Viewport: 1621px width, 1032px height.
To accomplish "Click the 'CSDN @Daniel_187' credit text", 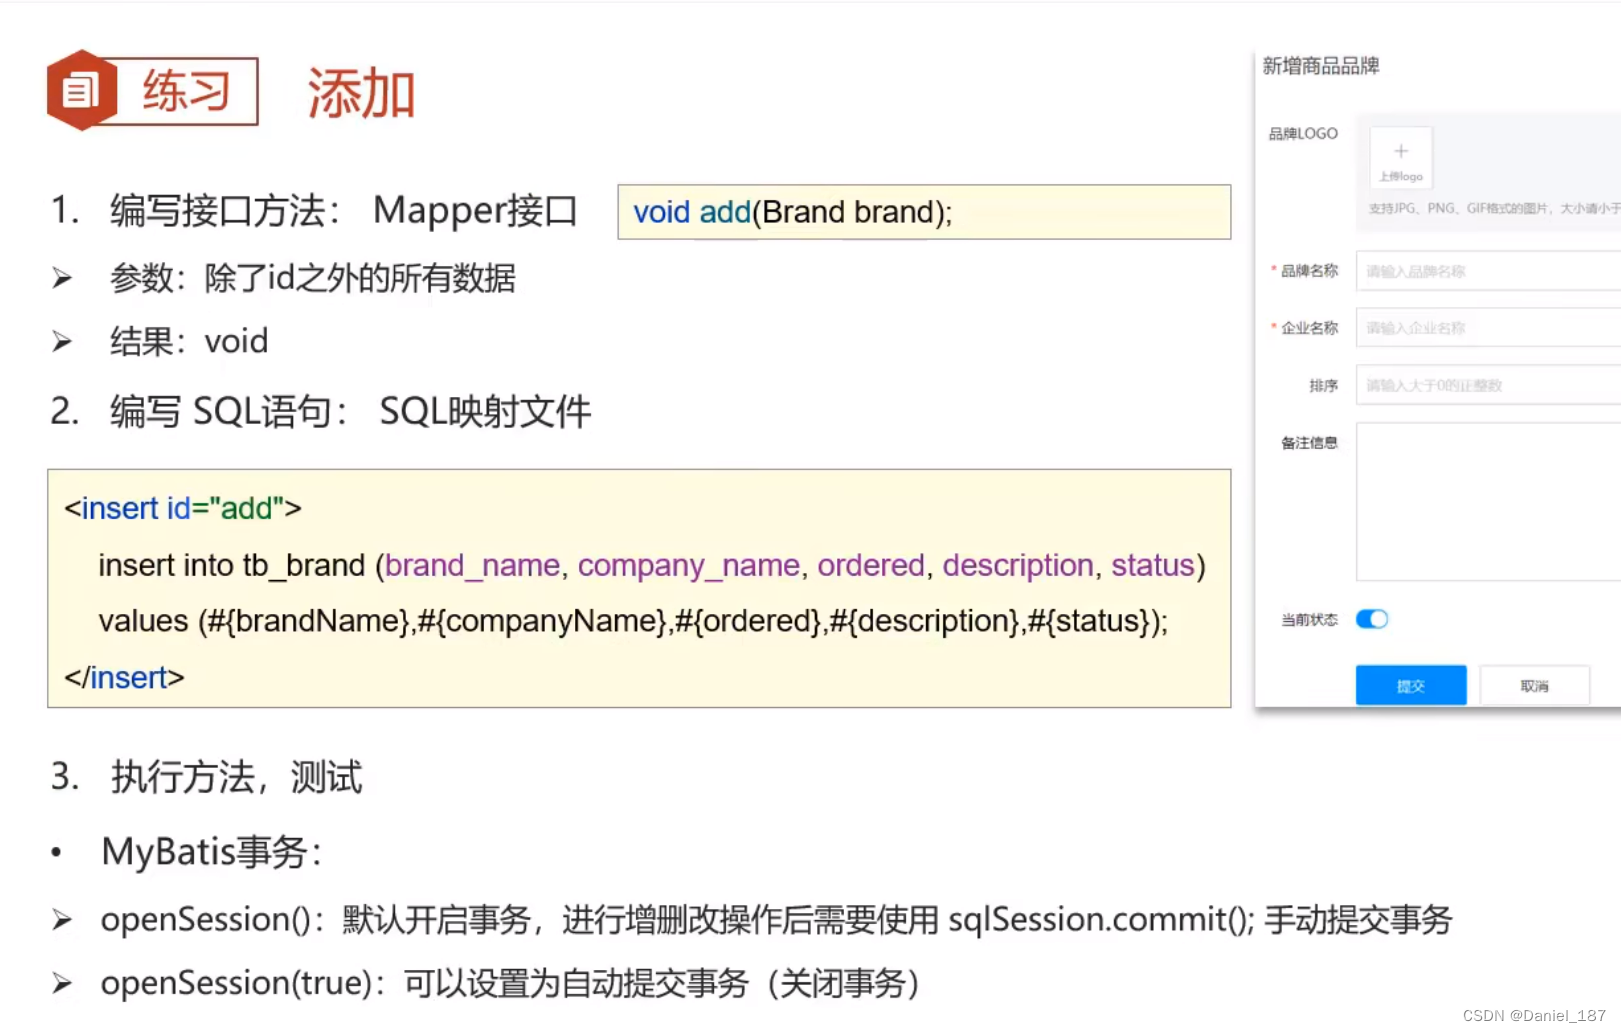I will pyautogui.click(x=1534, y=1015).
